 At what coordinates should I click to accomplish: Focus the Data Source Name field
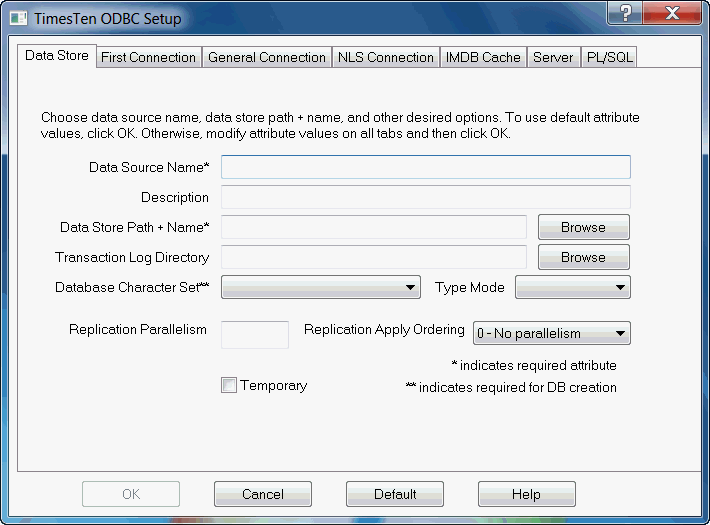click(425, 167)
